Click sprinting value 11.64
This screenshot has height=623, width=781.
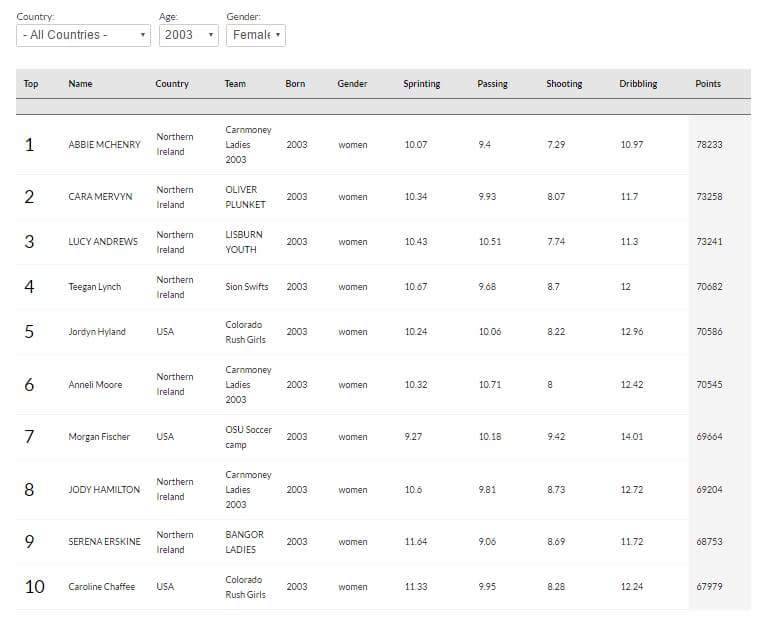pos(416,541)
